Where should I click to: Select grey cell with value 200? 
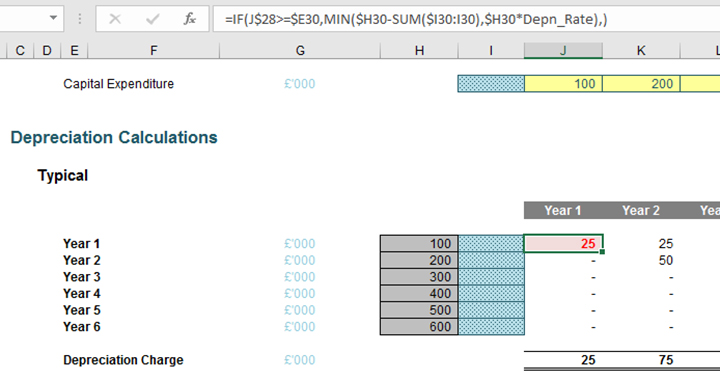click(419, 260)
